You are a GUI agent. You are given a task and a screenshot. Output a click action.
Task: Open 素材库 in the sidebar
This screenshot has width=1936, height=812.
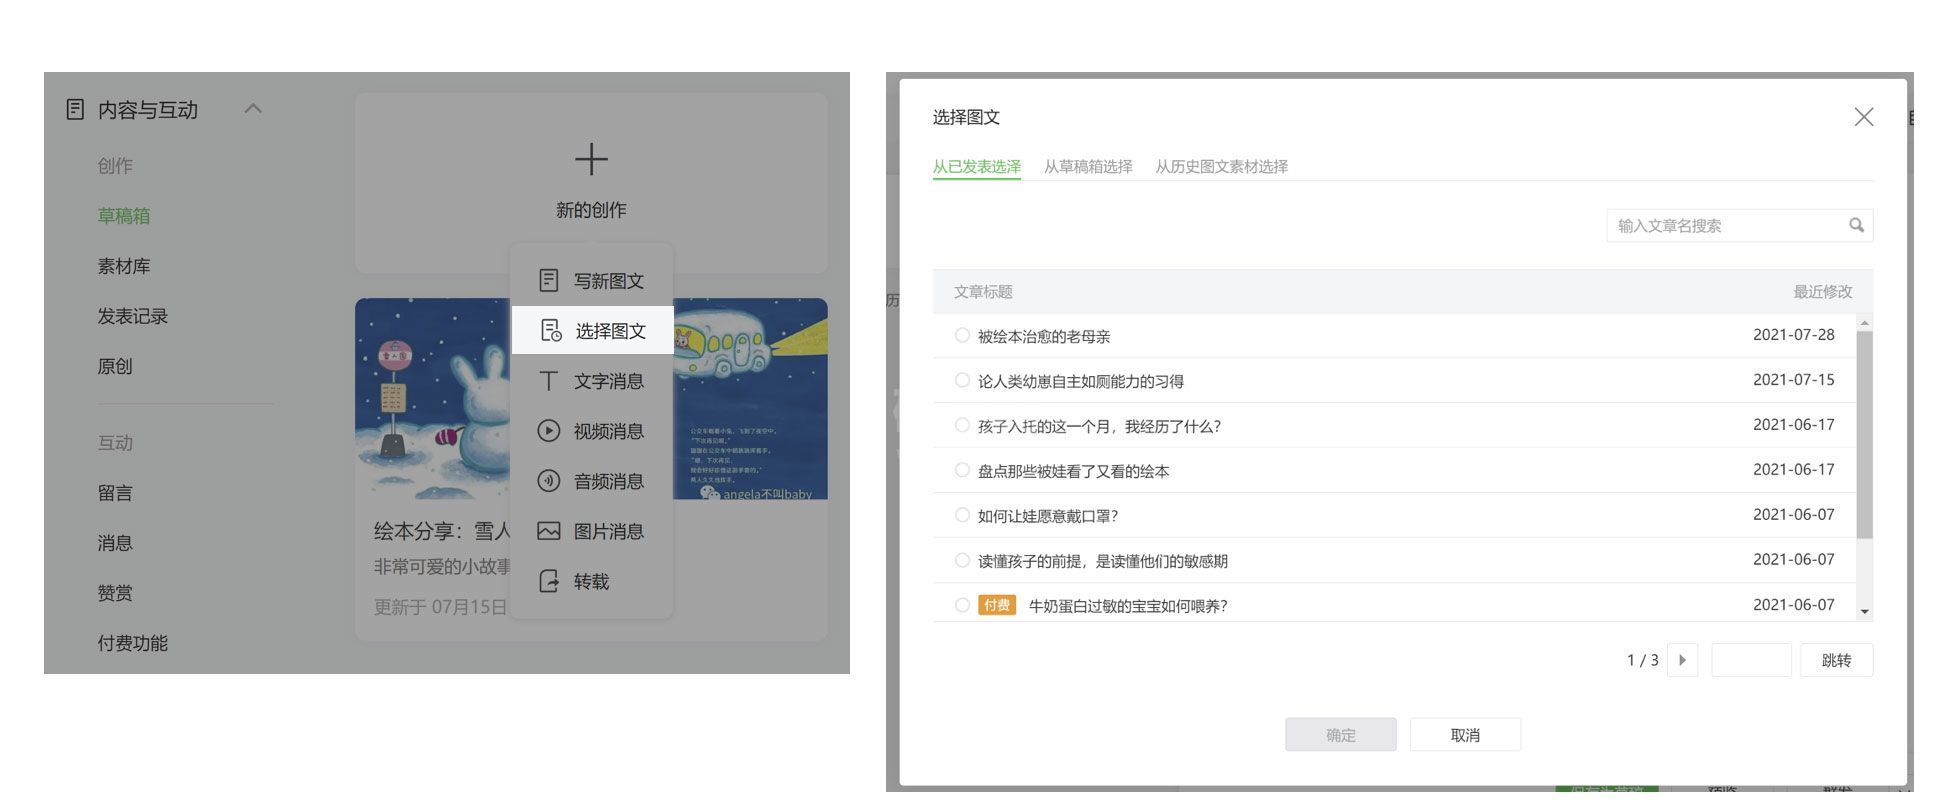(124, 266)
